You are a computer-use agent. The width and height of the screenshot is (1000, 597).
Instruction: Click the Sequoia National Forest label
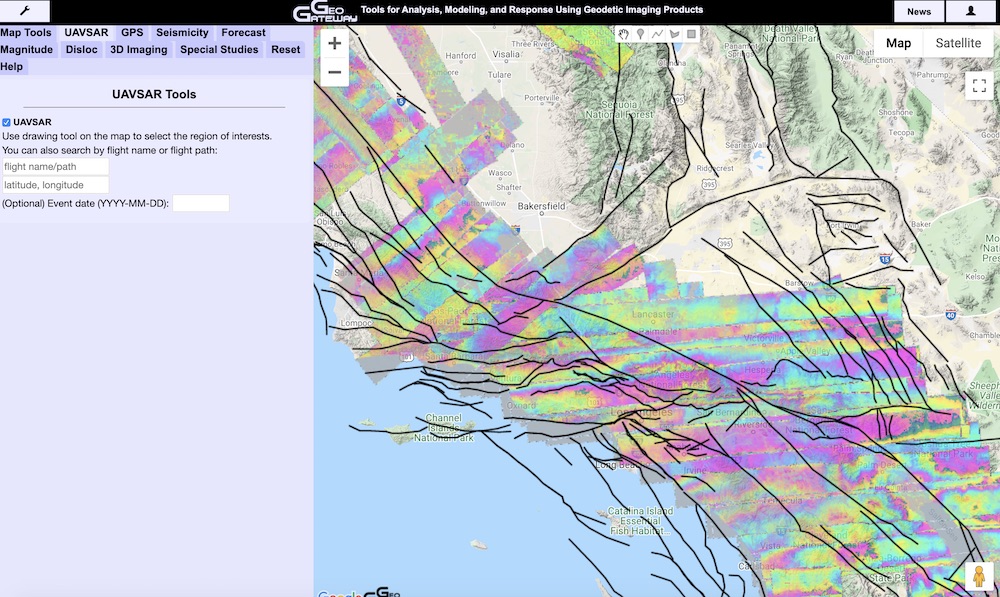click(619, 110)
